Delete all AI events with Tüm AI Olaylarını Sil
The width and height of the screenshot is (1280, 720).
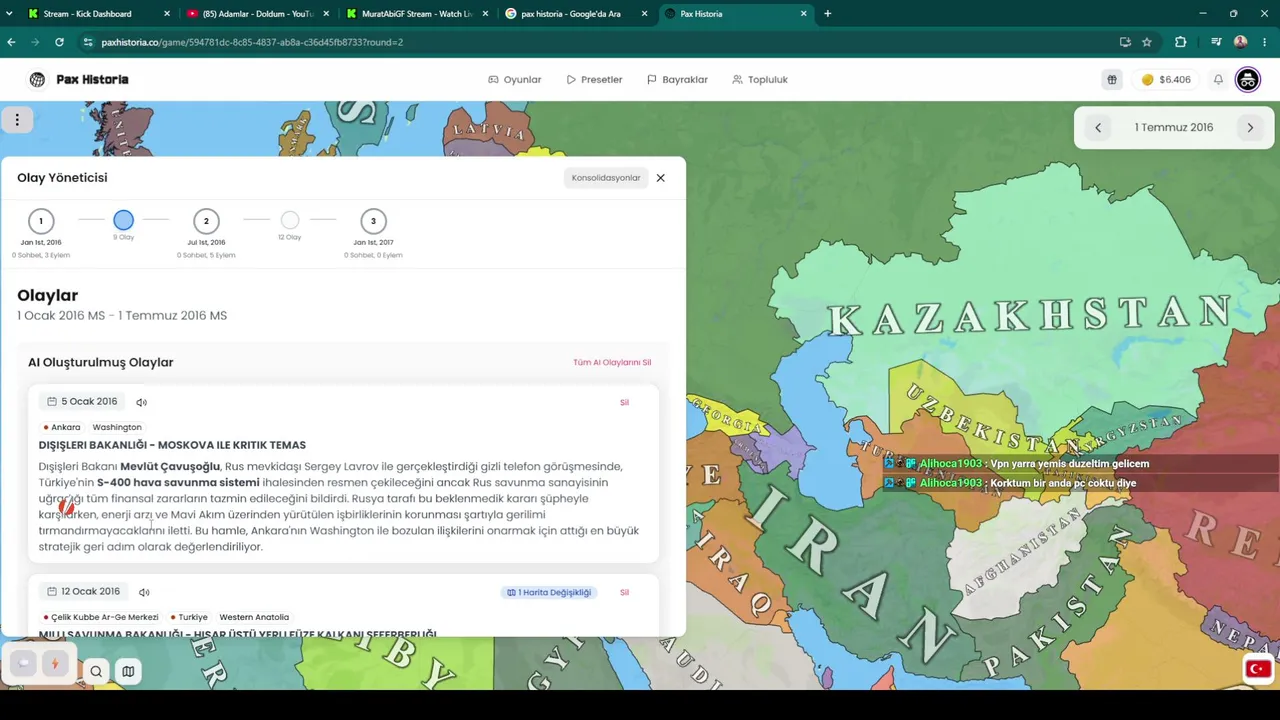(x=612, y=362)
